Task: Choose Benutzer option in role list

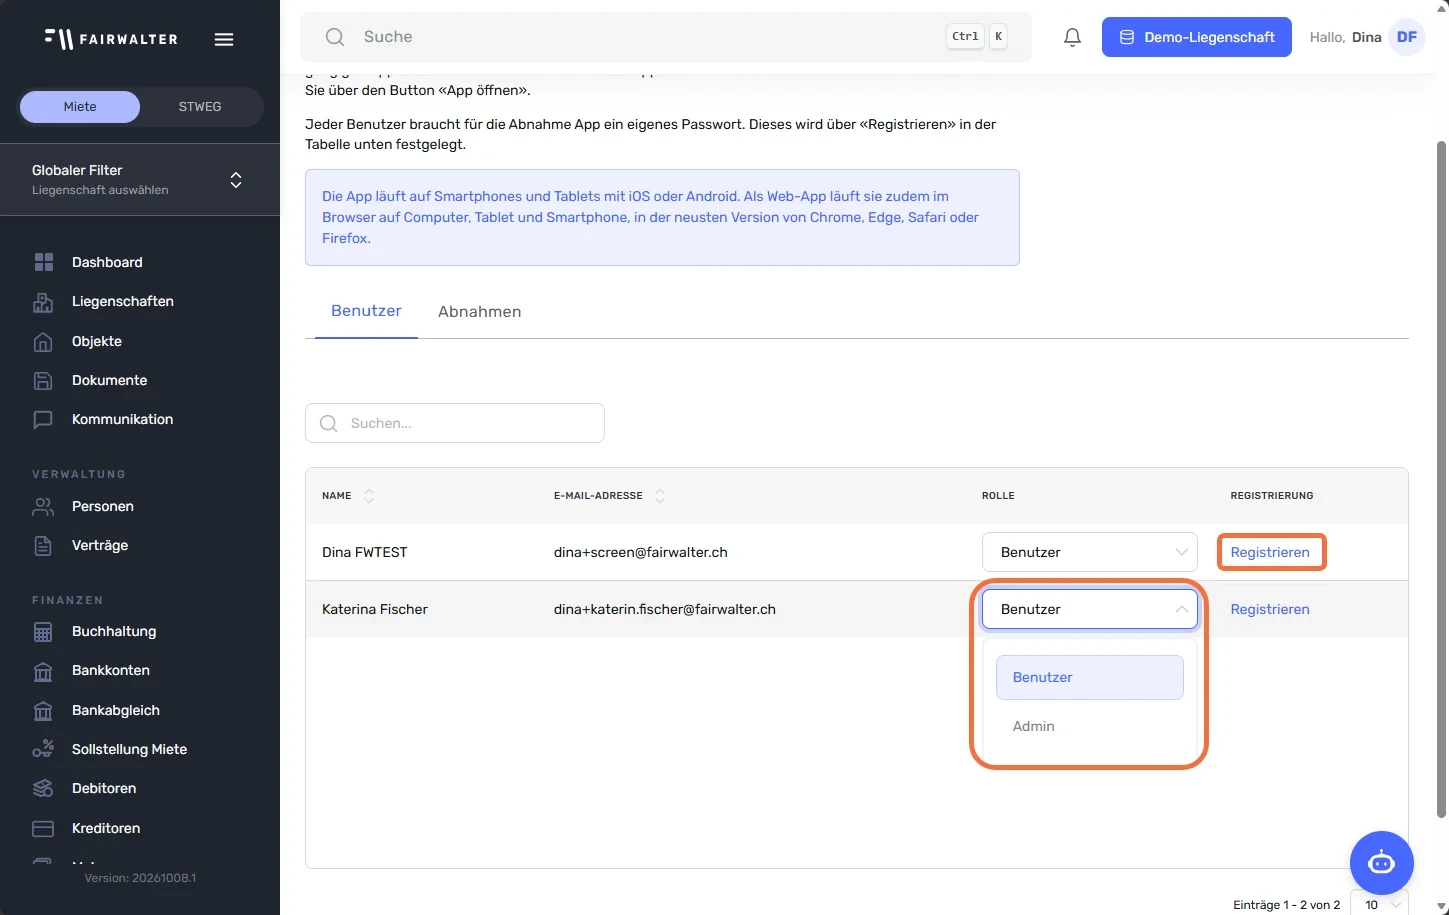Action: click(1090, 677)
